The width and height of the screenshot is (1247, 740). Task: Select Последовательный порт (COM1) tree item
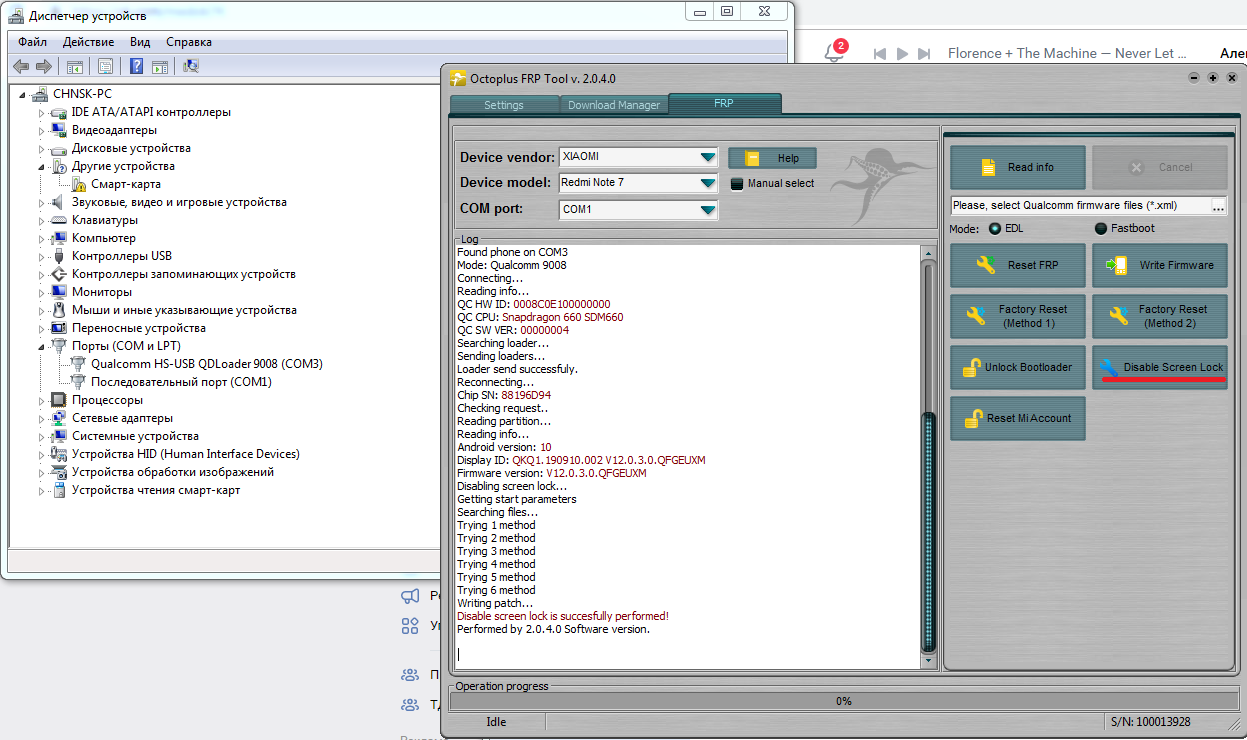click(x=181, y=382)
